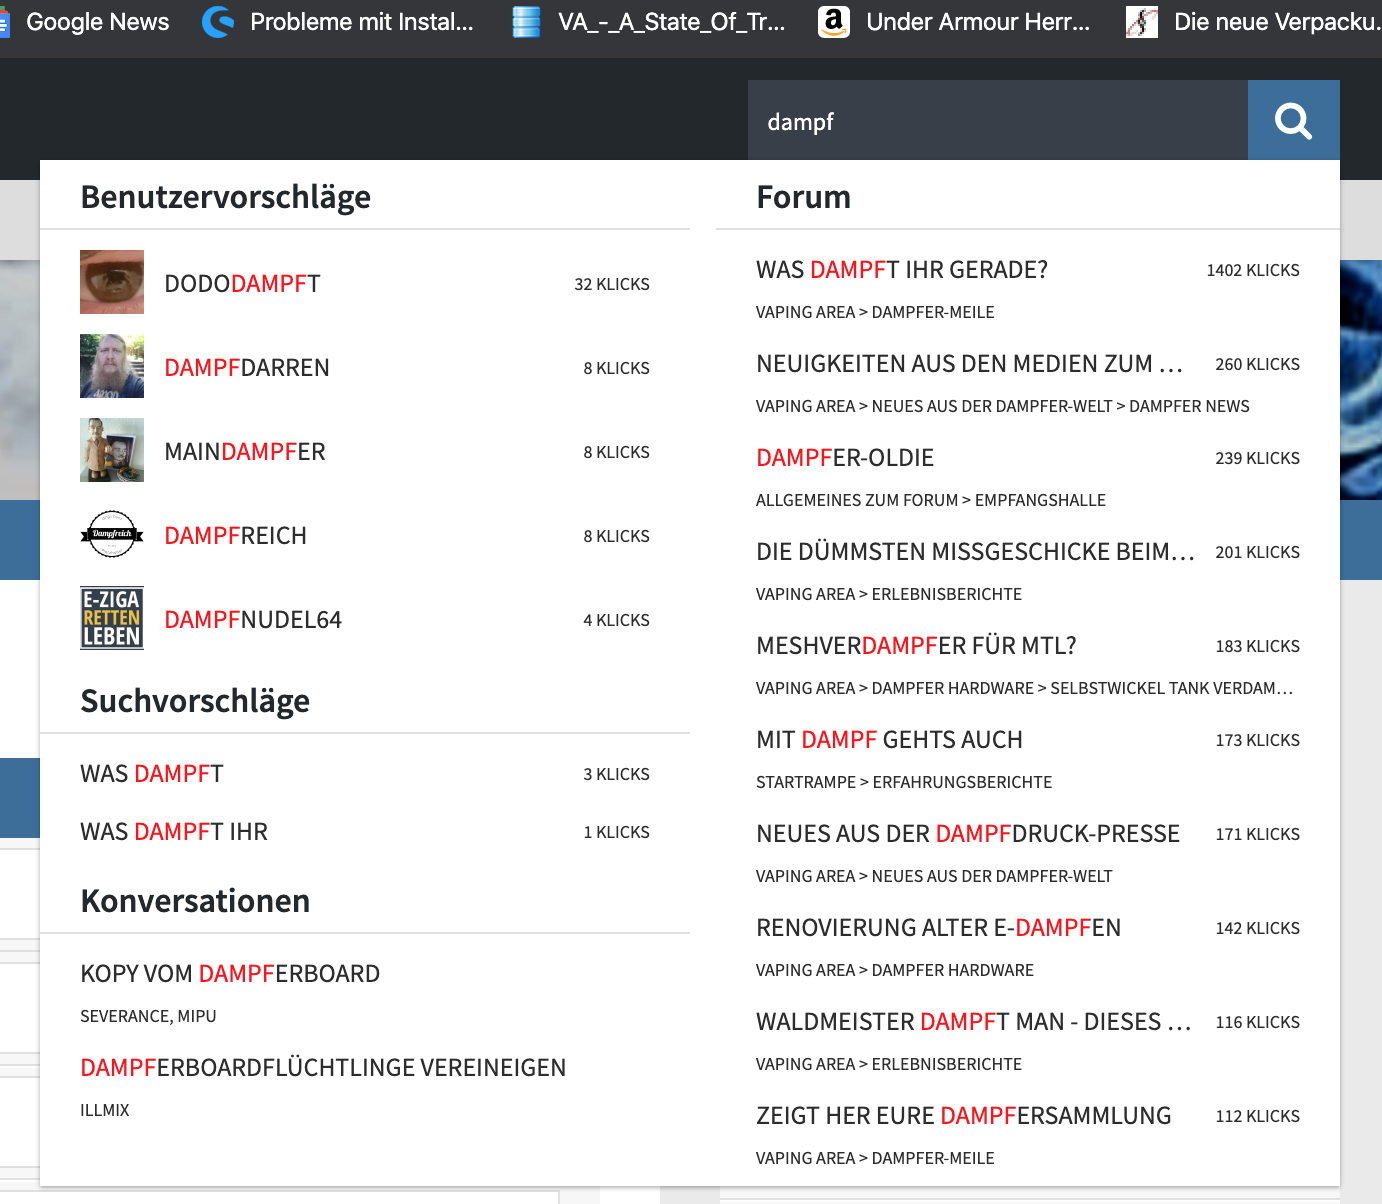The width and height of the screenshot is (1382, 1204).
Task: Click the DODODAMPFT user avatar
Action: point(112,283)
